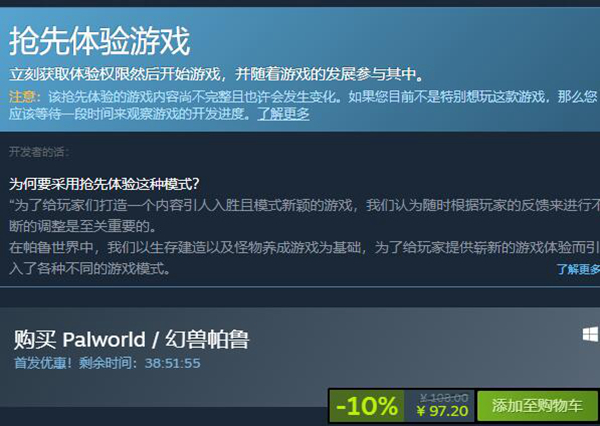
Task: Click the struck-through original price ¥108.00
Action: click(x=444, y=398)
